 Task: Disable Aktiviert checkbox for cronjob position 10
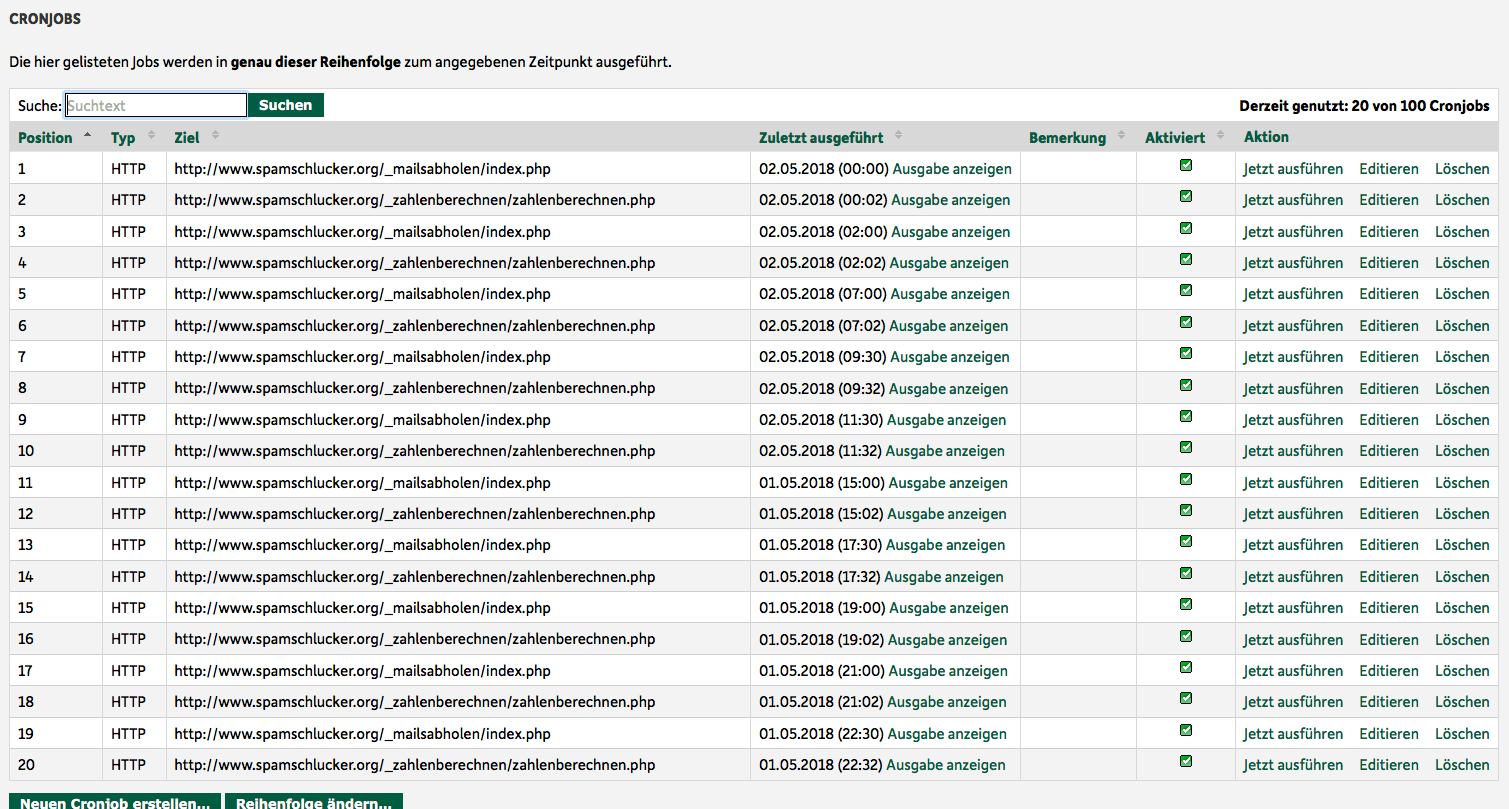click(1186, 448)
